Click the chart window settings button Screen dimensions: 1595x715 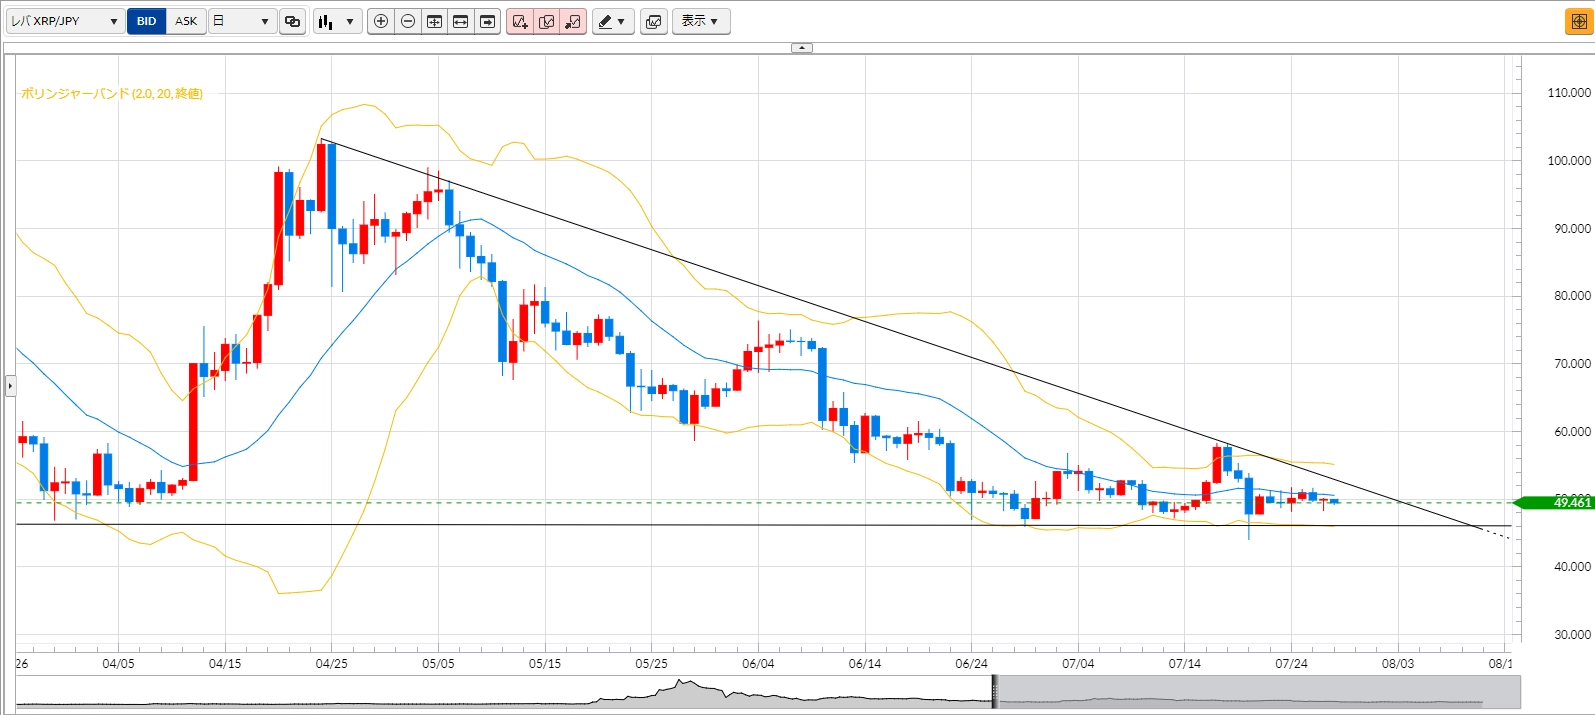pos(654,21)
